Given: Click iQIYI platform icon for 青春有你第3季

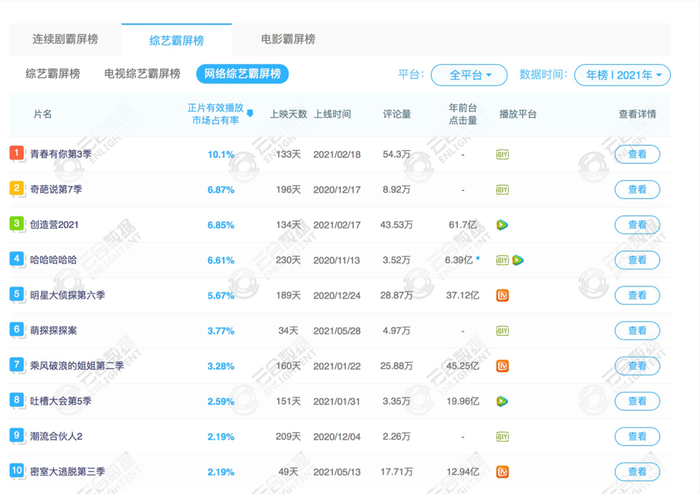Looking at the screenshot, I should click(x=502, y=154).
